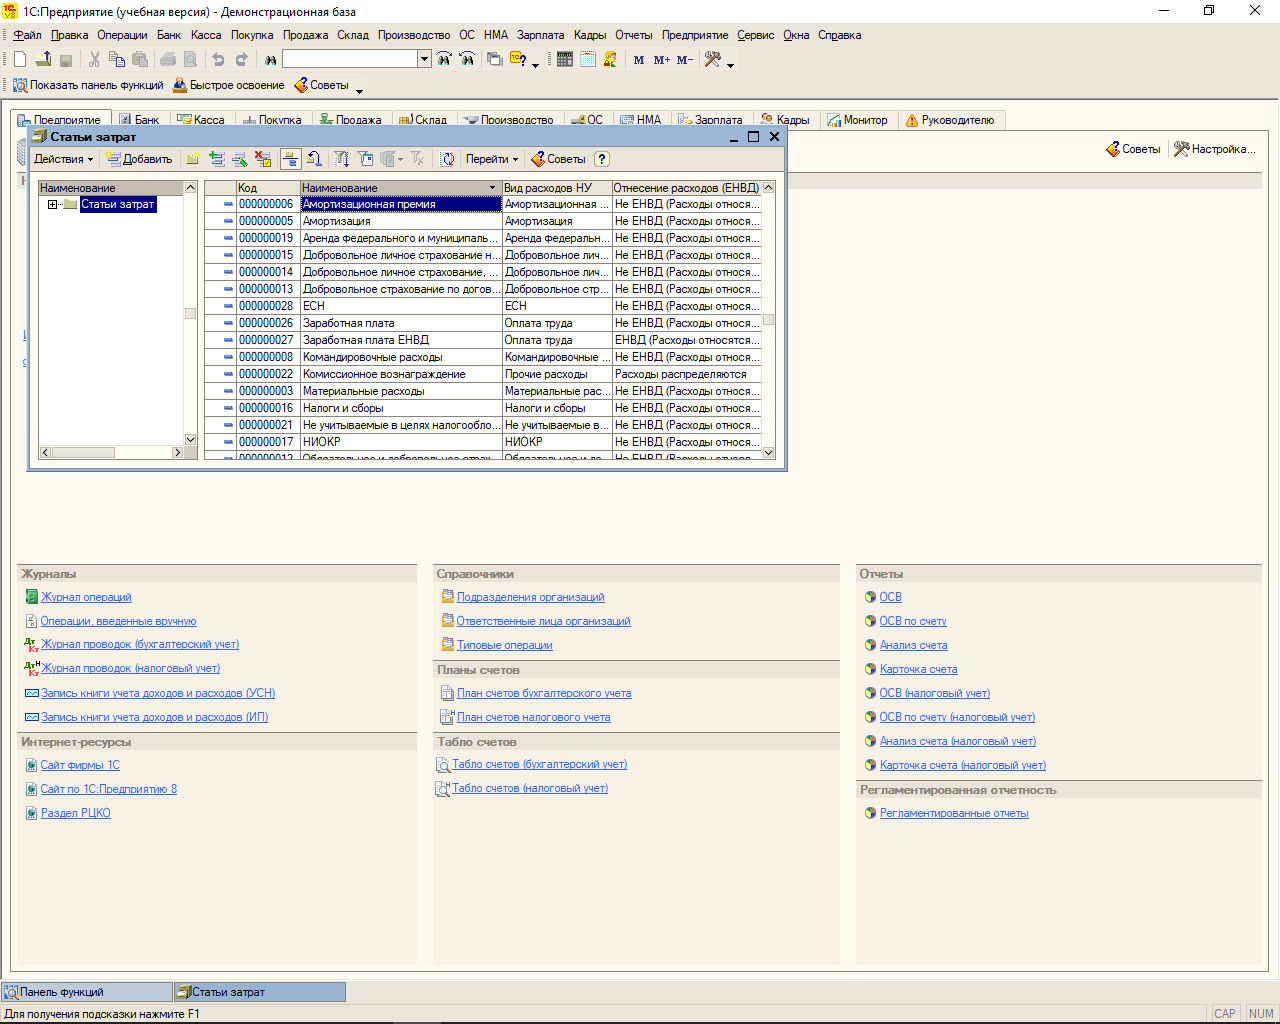This screenshot has width=1280, height=1024.
Task: Open the Сайт фирмы 1С link
Action: (x=80, y=765)
